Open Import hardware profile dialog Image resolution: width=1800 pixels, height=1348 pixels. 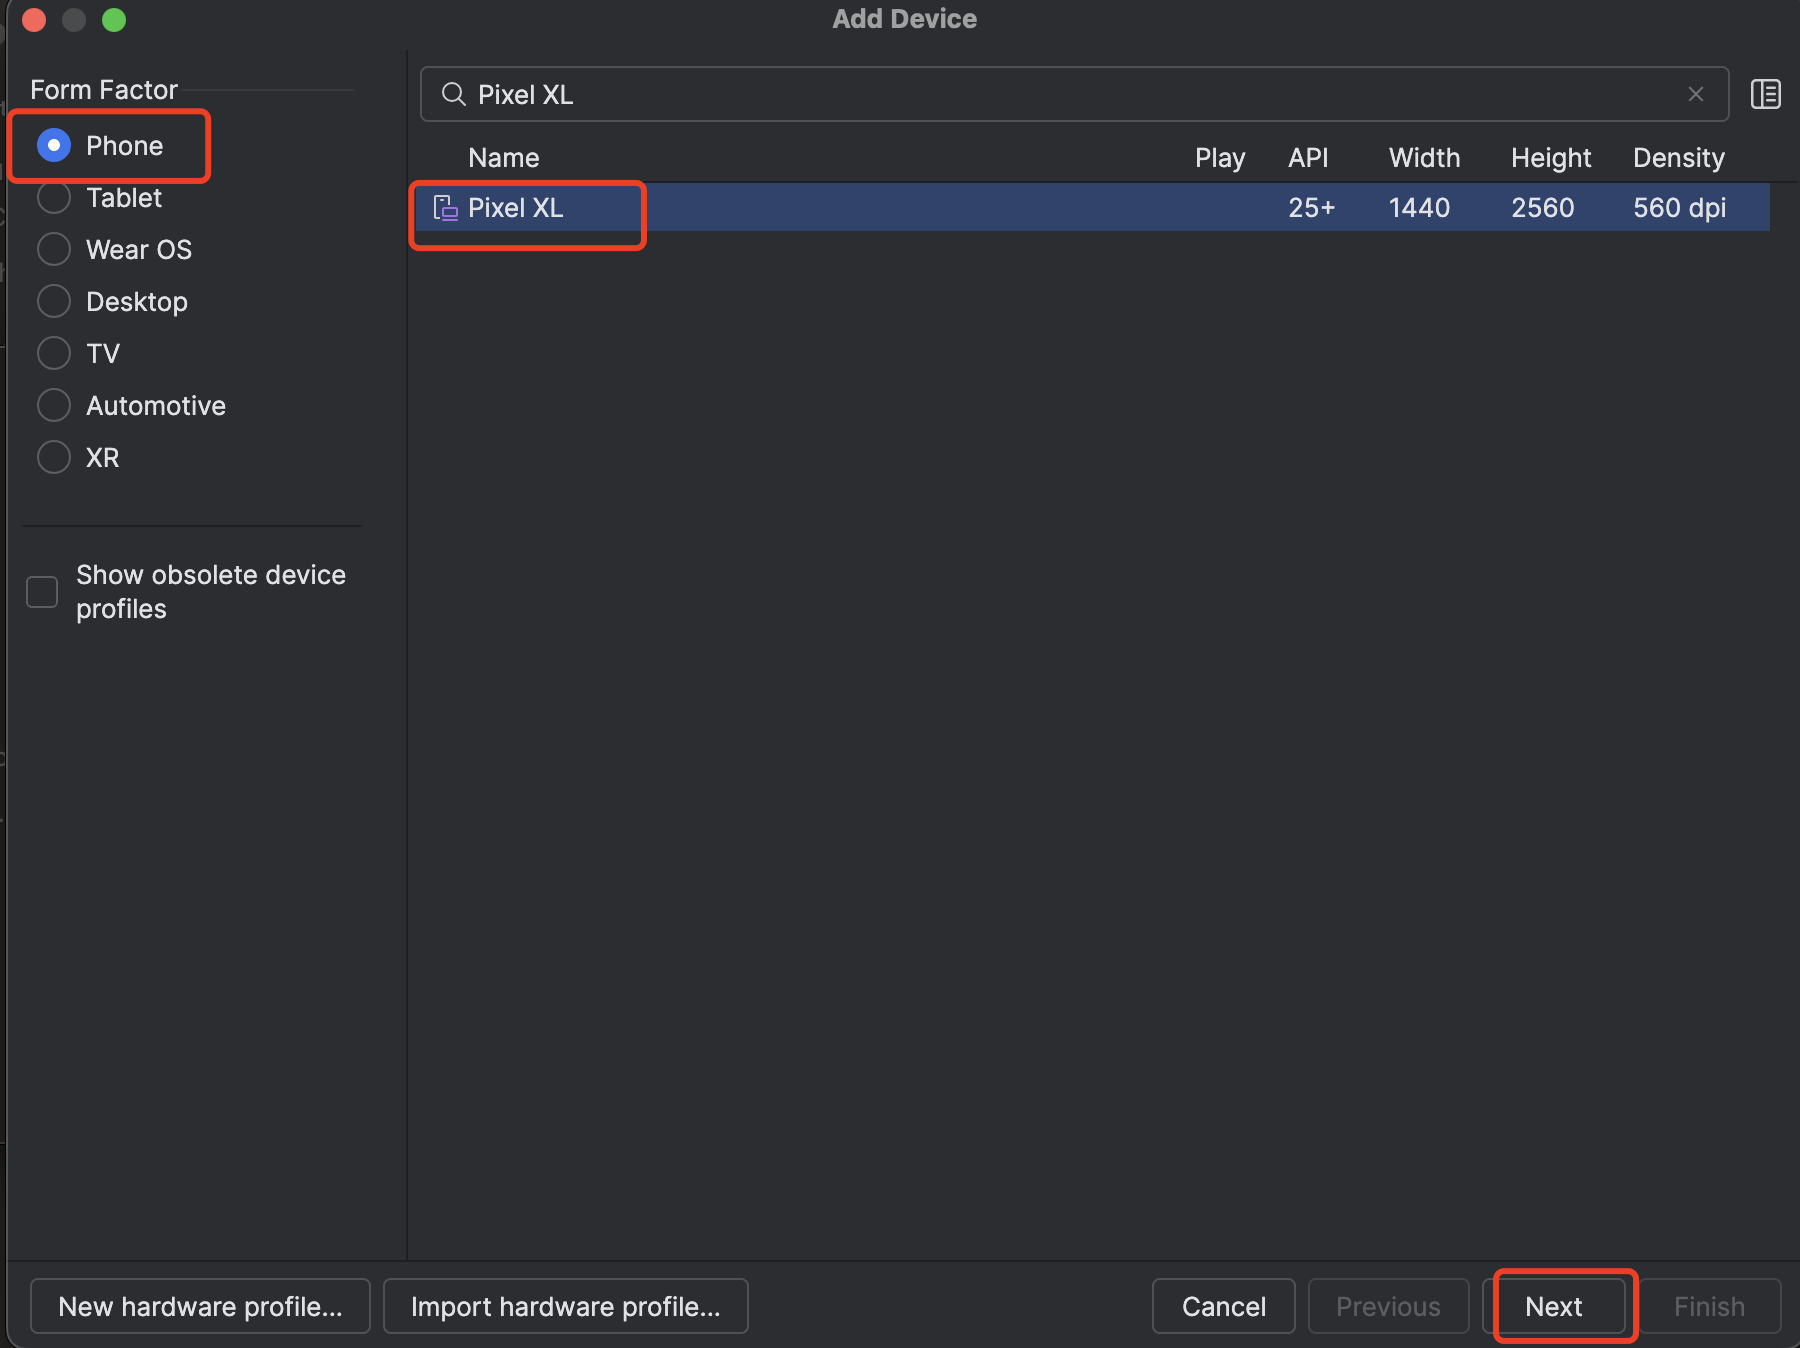(x=566, y=1306)
